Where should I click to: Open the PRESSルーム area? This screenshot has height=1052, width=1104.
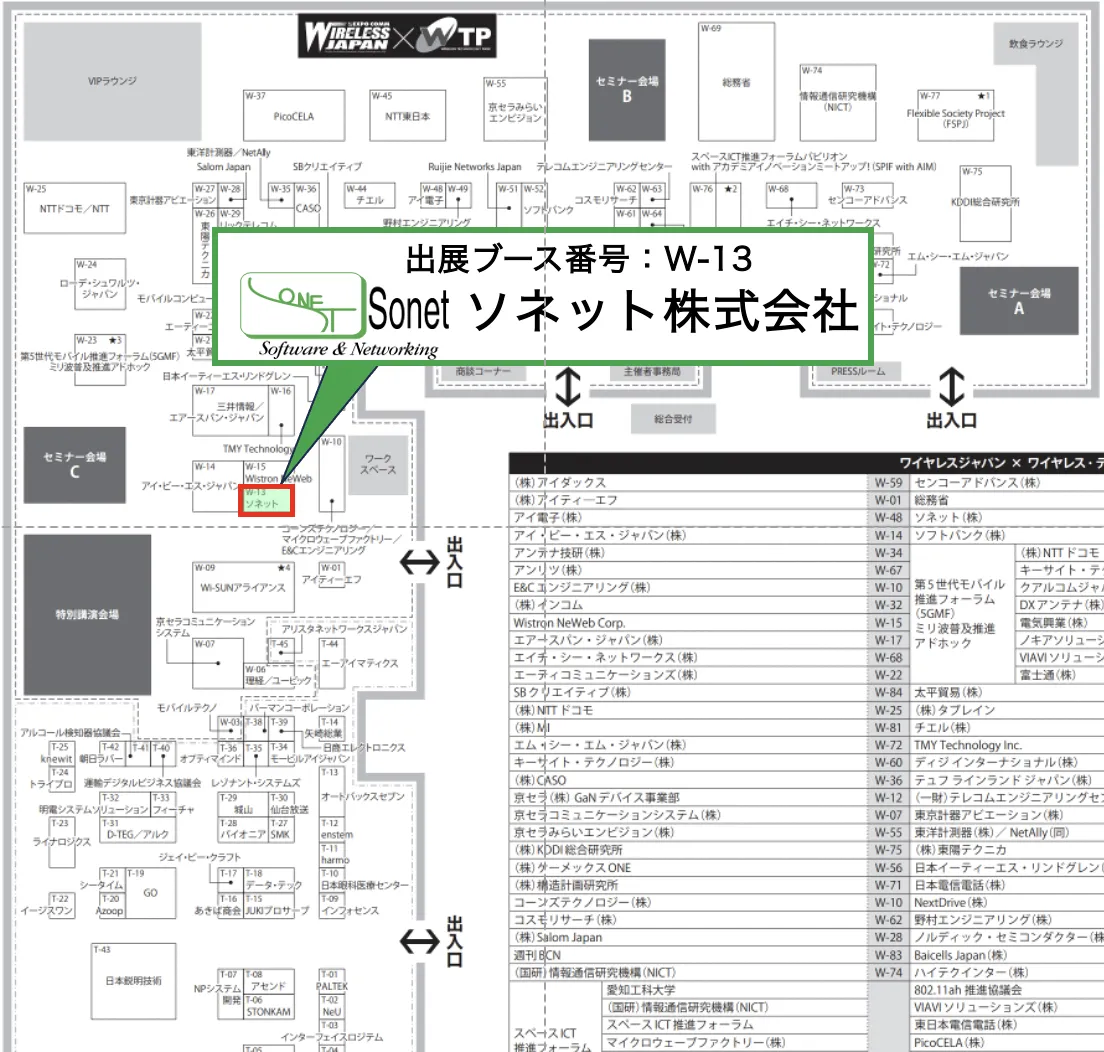pos(859,370)
